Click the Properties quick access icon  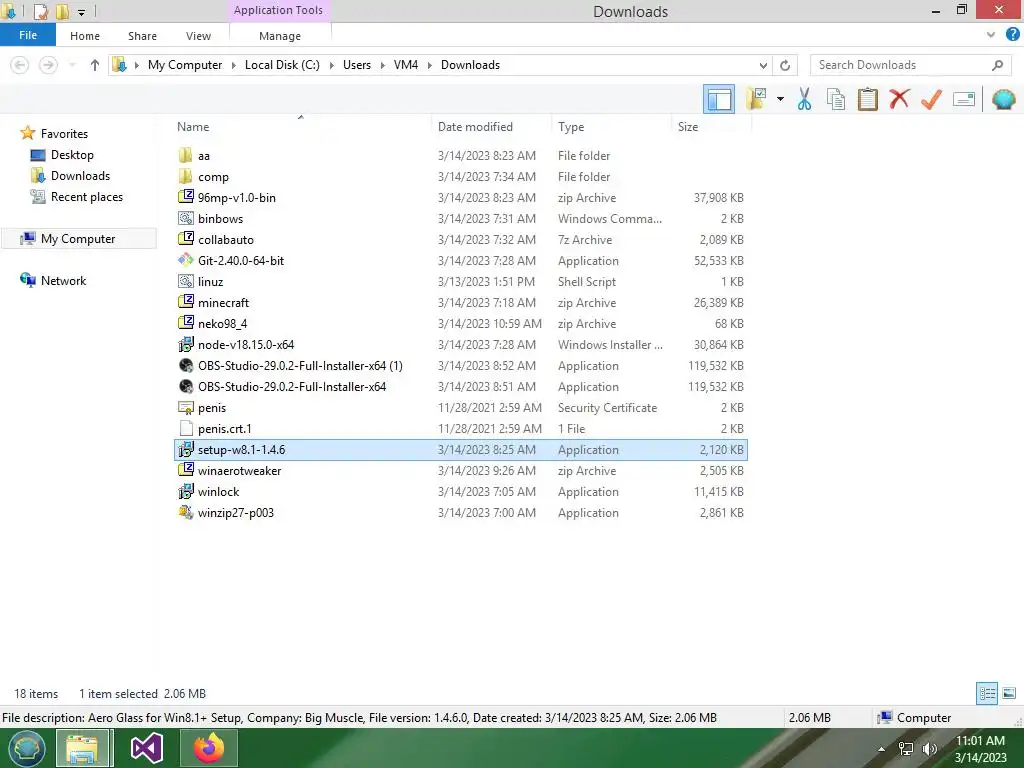[40, 11]
